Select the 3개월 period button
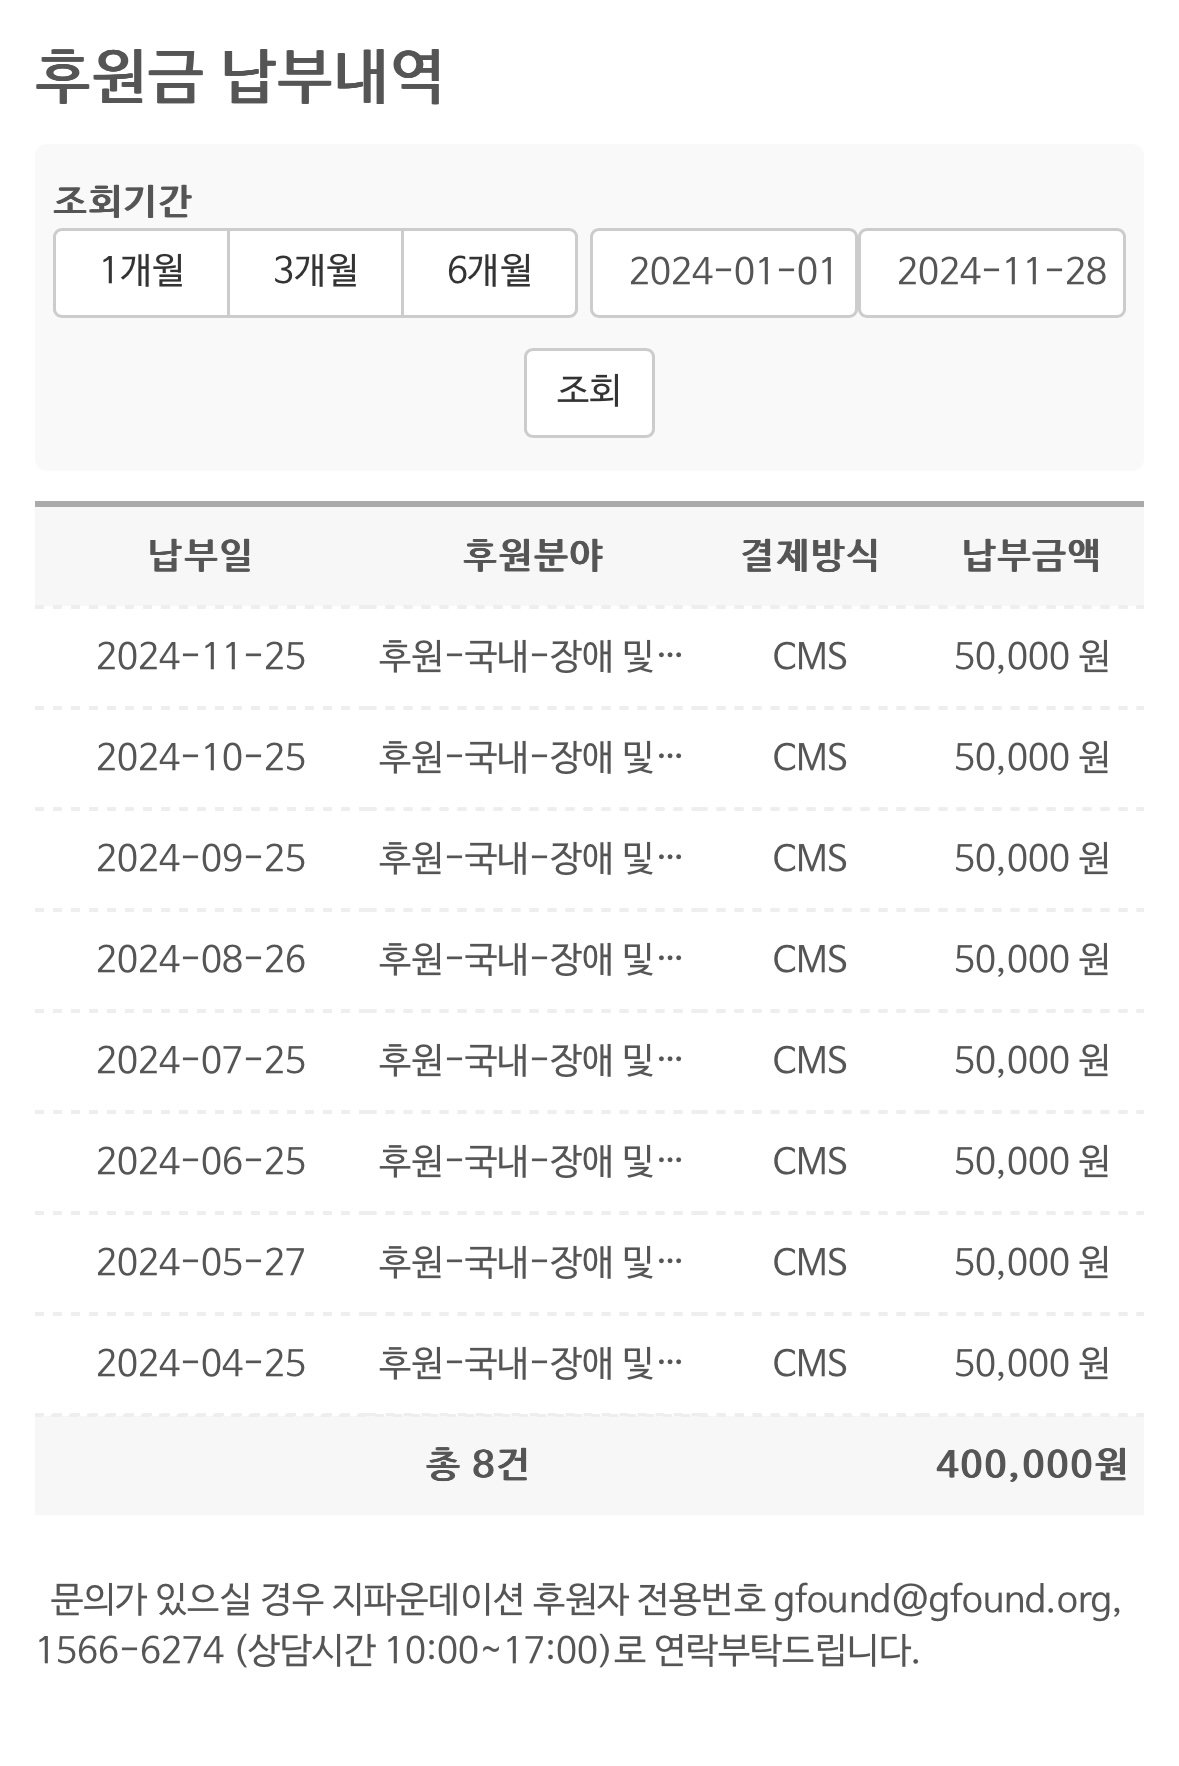 pos(315,272)
